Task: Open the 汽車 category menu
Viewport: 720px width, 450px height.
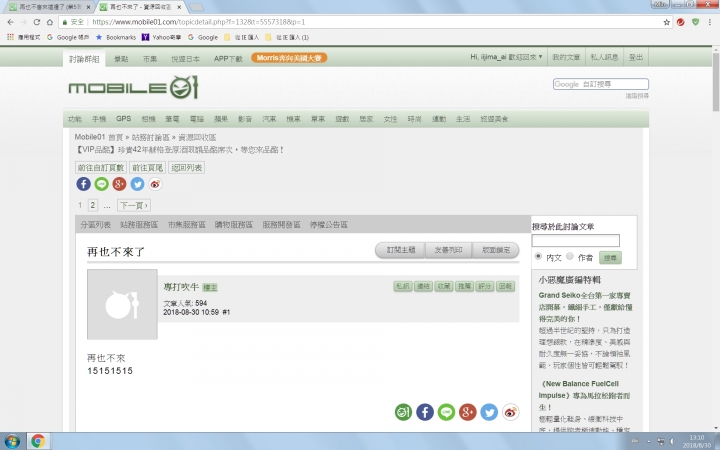Action: click(x=269, y=119)
